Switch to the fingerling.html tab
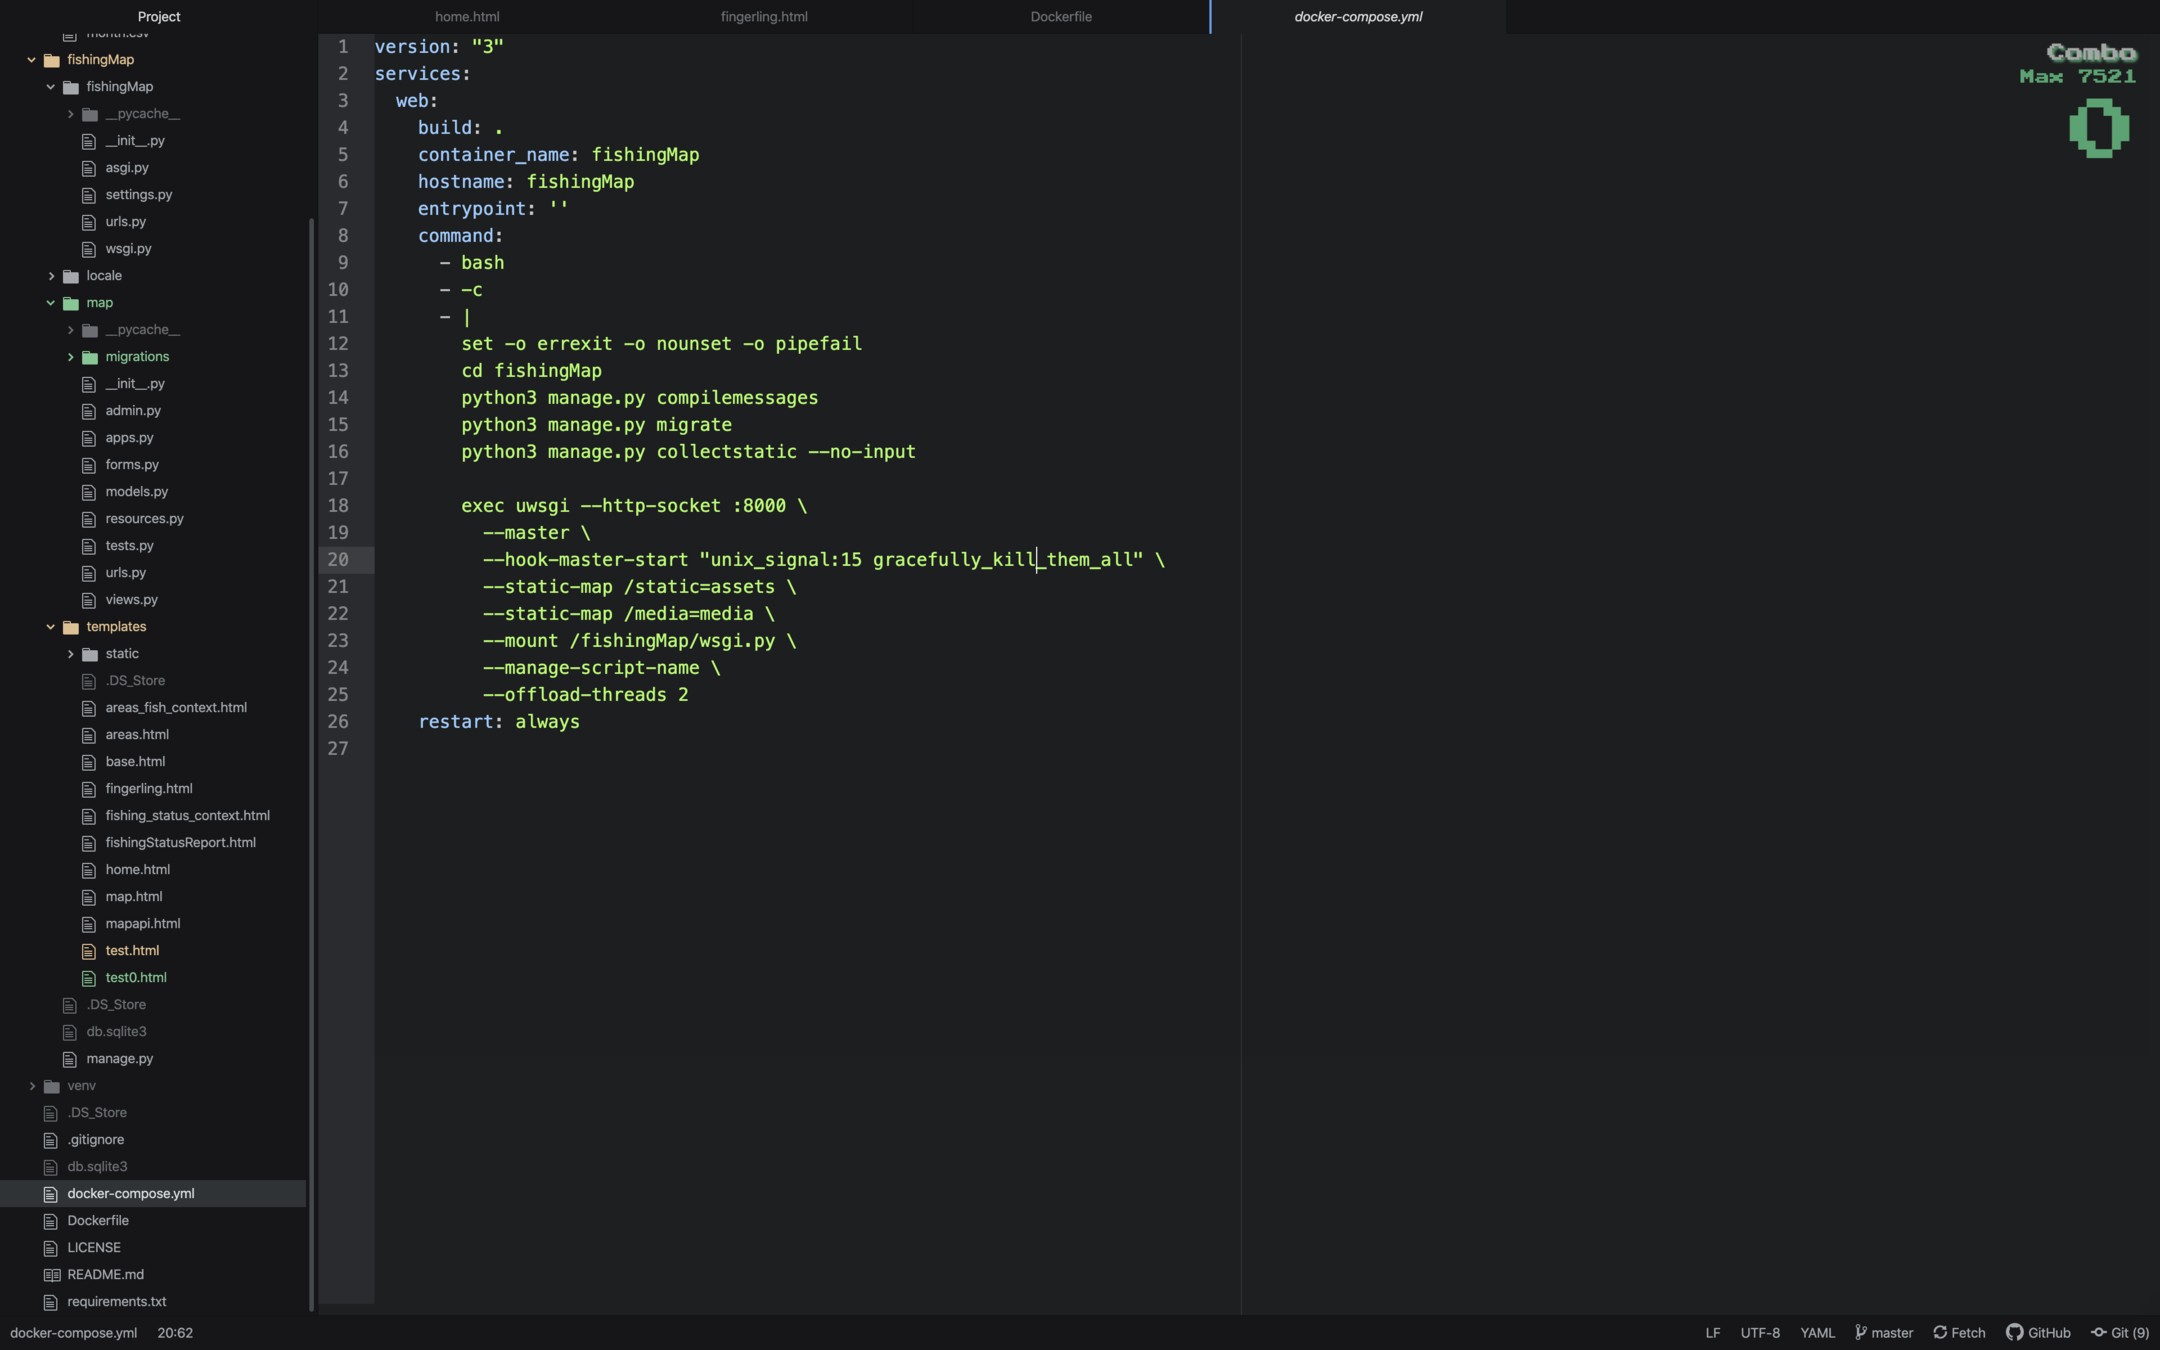The height and width of the screenshot is (1350, 2160). coord(764,17)
